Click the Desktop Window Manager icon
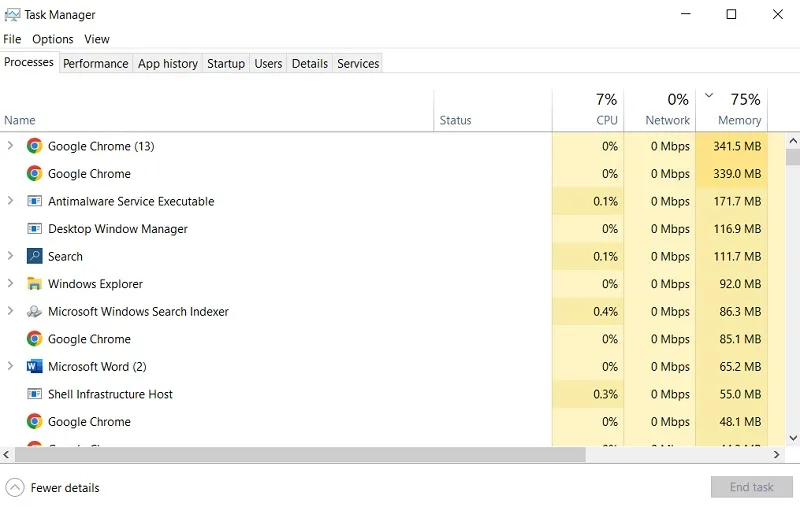 tap(34, 229)
